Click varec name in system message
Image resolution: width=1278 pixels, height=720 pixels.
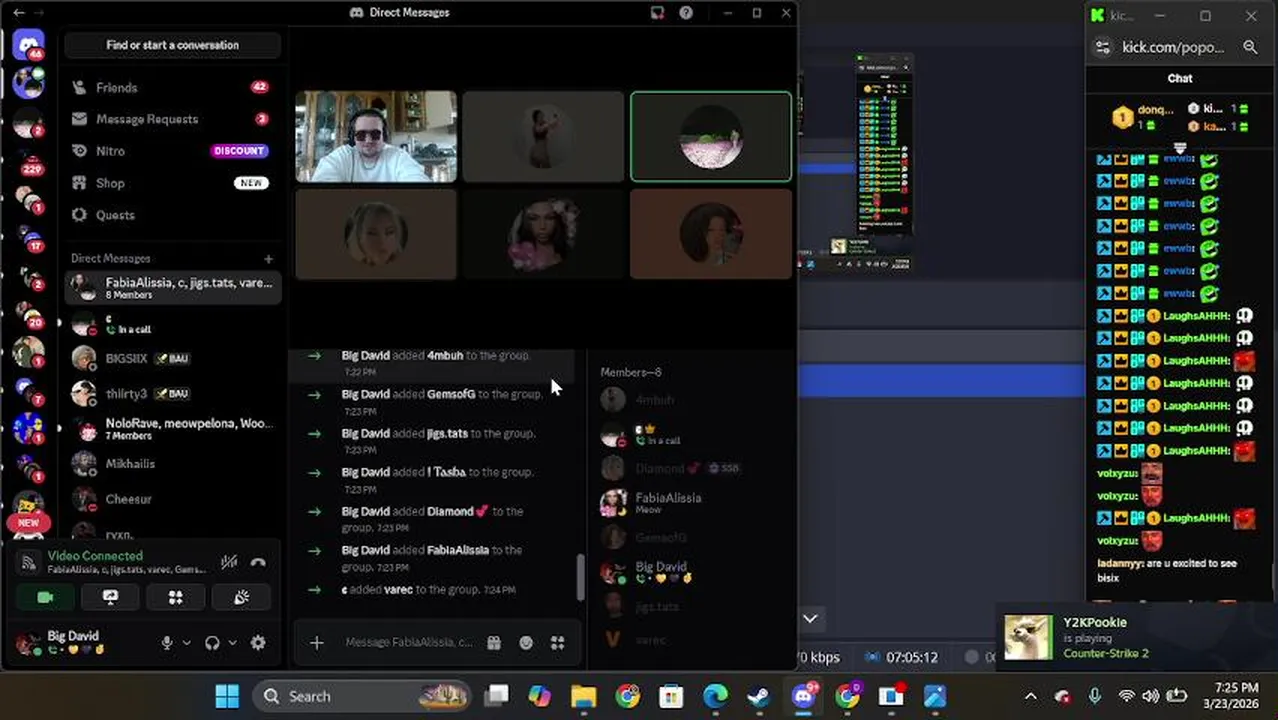click(398, 590)
